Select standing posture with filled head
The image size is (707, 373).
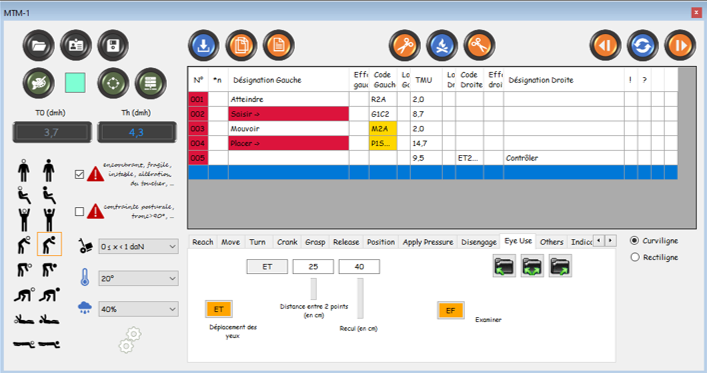tap(49, 170)
